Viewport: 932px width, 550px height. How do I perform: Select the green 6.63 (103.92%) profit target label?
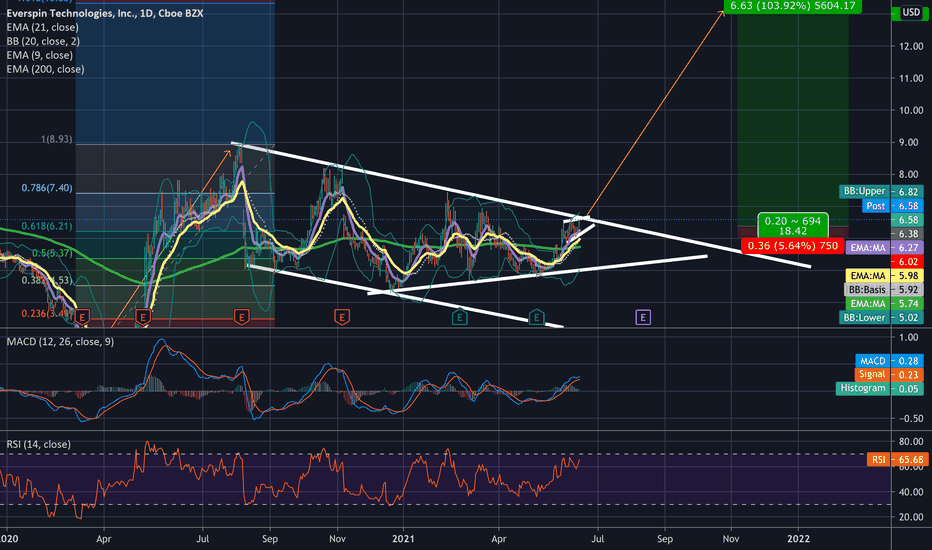(x=792, y=6)
